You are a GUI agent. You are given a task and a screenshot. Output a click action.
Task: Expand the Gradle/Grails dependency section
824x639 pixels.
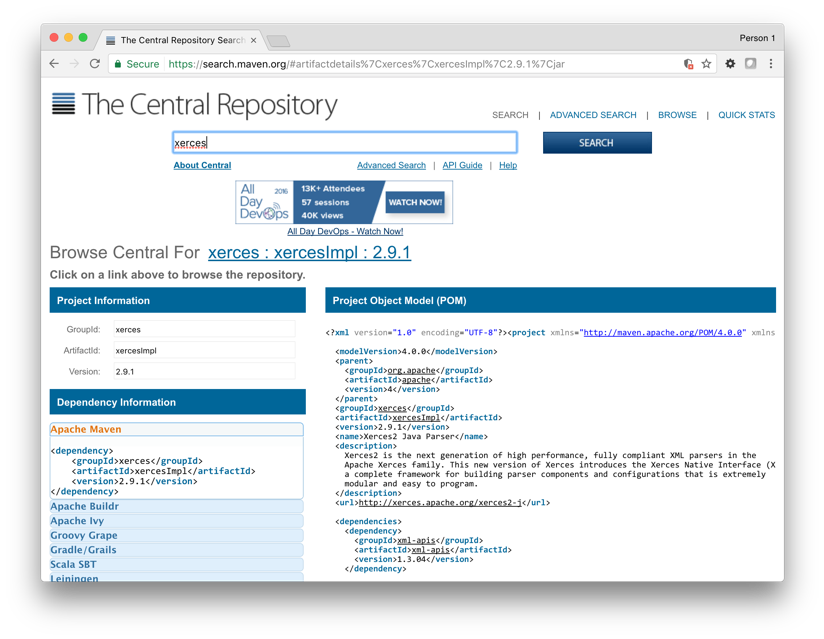(x=84, y=550)
